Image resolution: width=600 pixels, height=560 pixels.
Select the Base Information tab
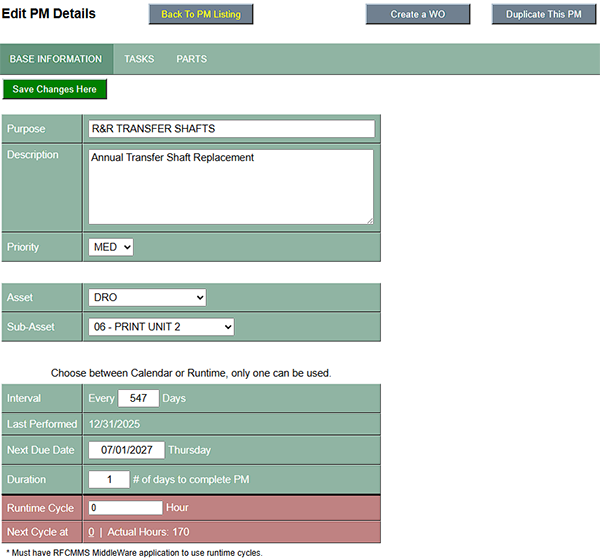[56, 59]
